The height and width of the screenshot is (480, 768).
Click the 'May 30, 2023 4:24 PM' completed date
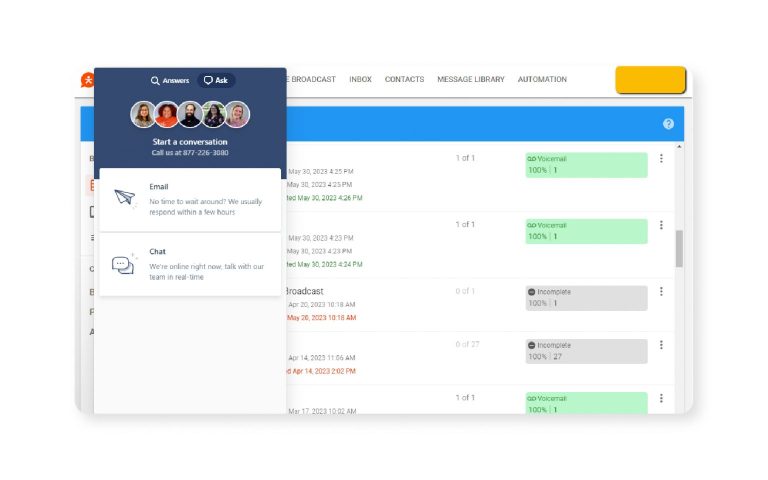click(330, 264)
